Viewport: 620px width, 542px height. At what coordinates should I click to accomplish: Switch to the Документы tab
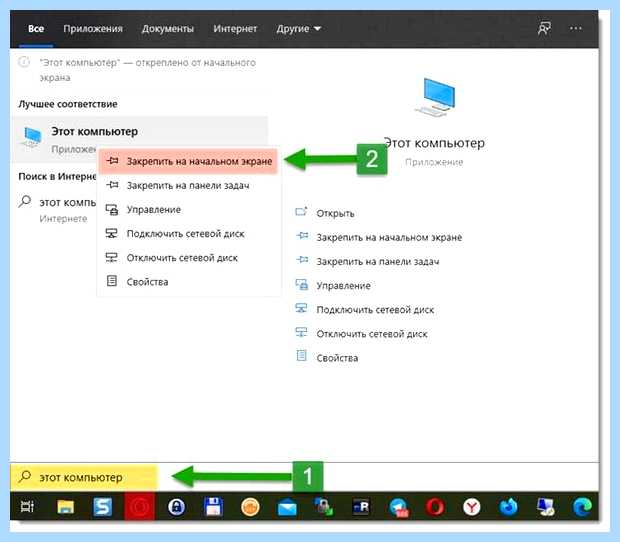tap(168, 29)
